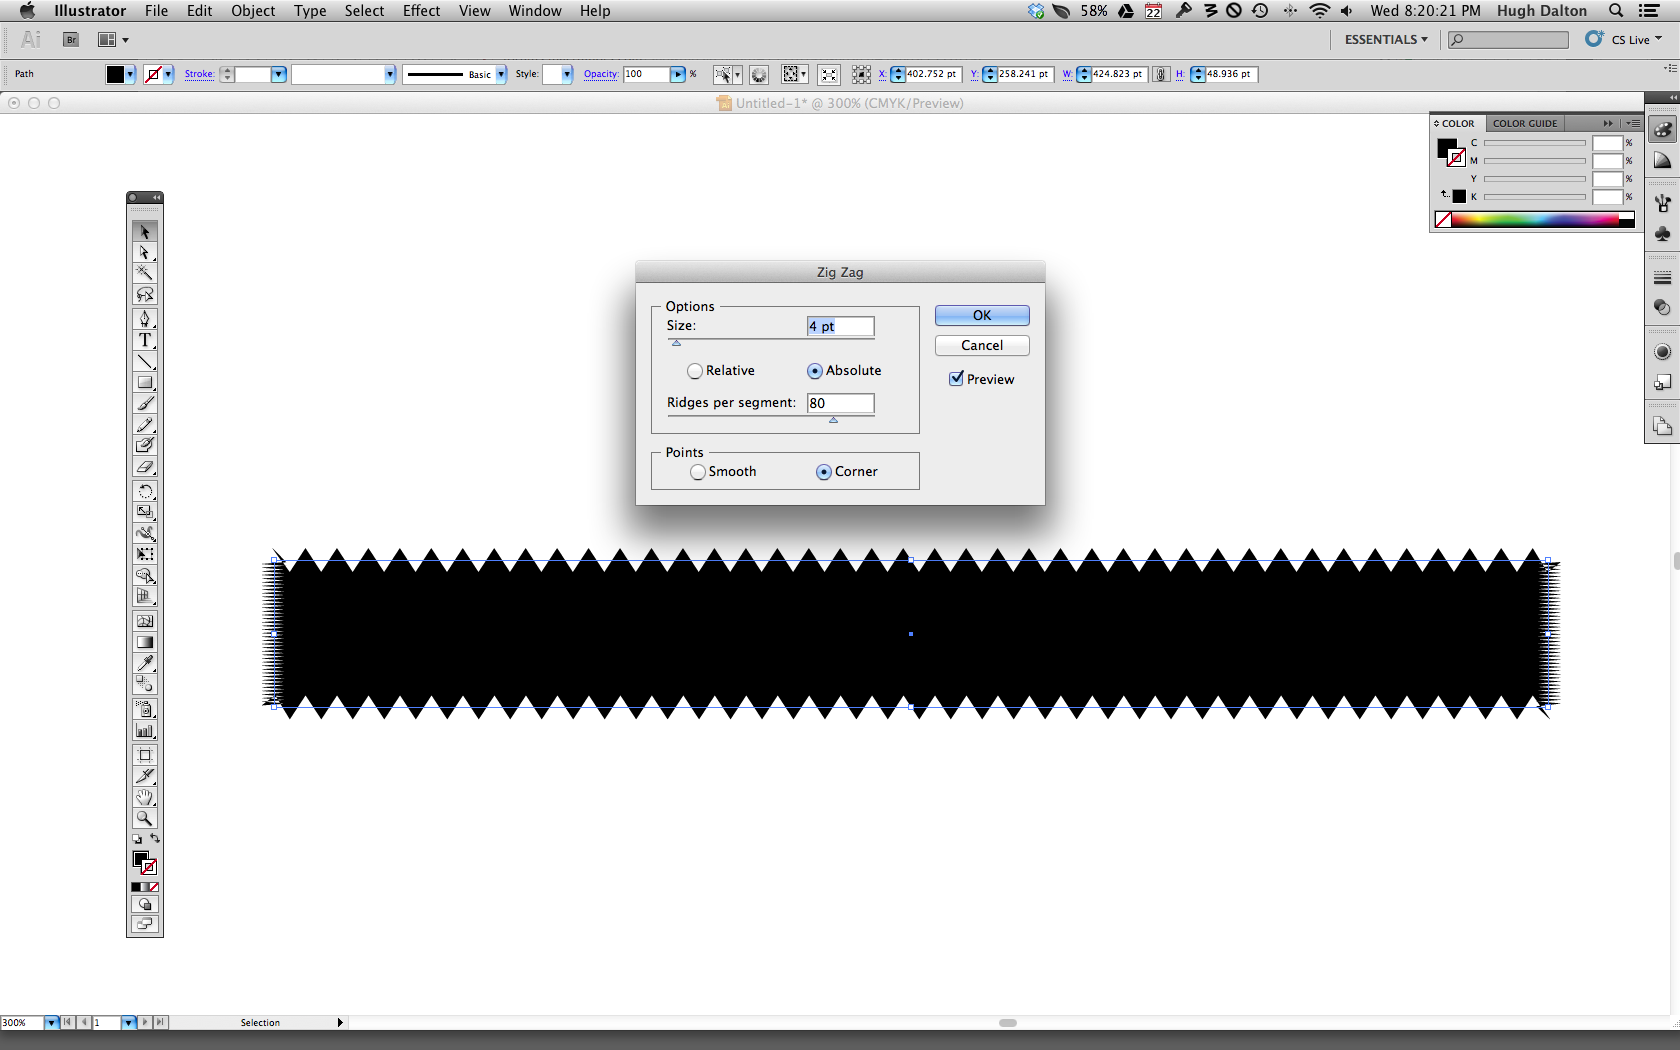The width and height of the screenshot is (1680, 1050).
Task: Open the zoom level dropdown at 300%
Action: click(51, 1023)
